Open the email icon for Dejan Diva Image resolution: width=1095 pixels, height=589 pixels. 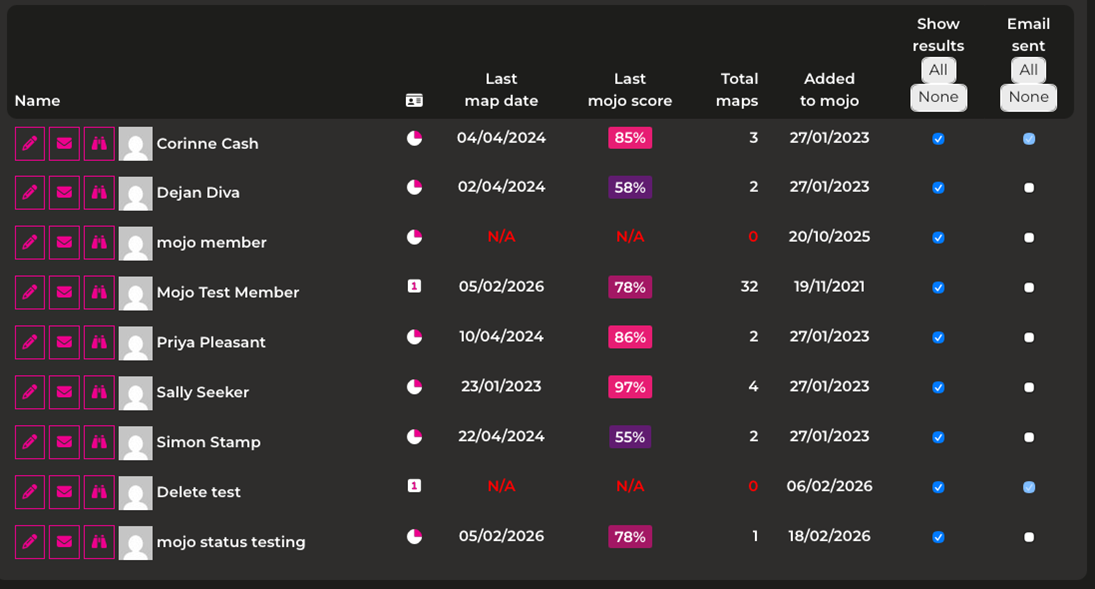[x=64, y=192]
